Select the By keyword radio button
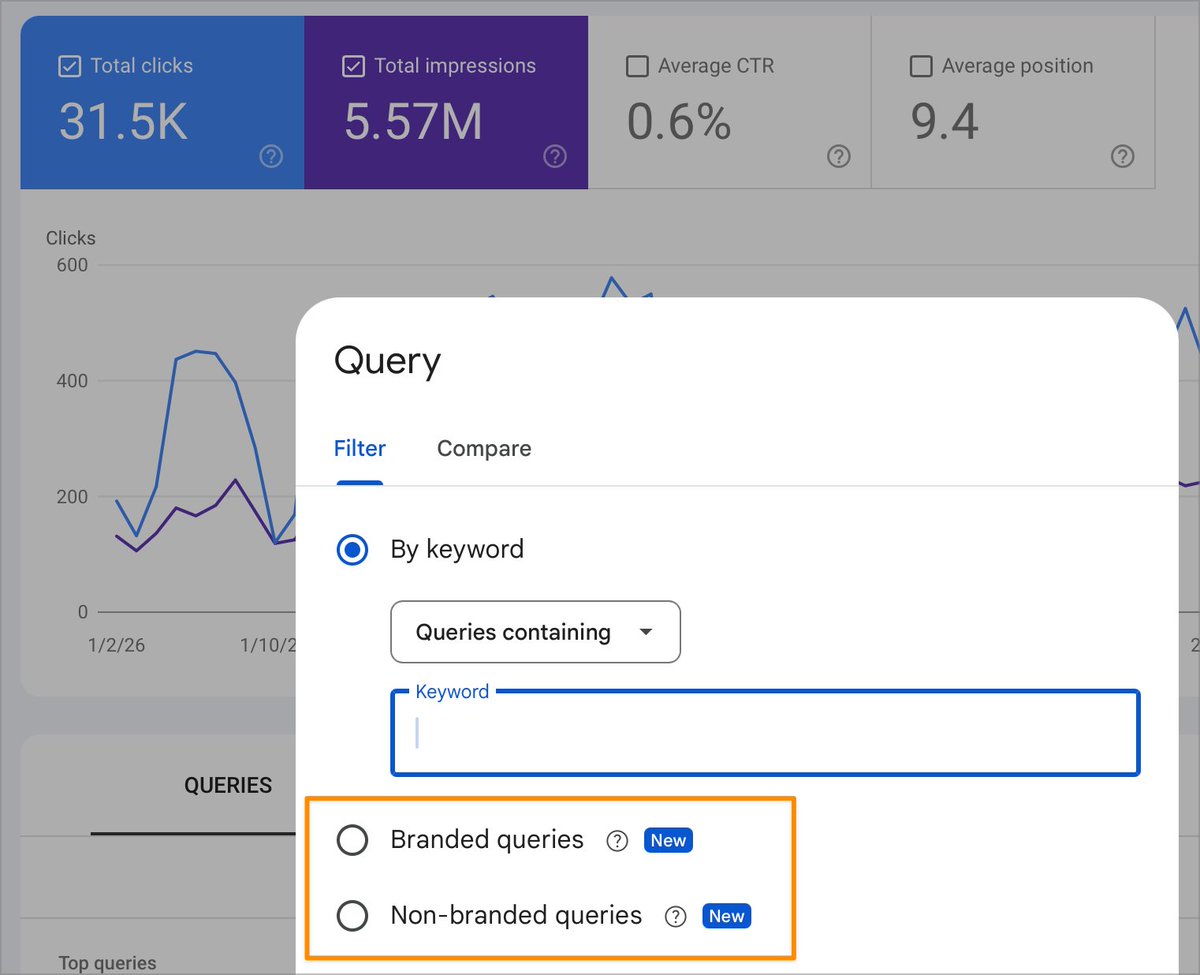This screenshot has width=1200, height=975. pos(352,549)
